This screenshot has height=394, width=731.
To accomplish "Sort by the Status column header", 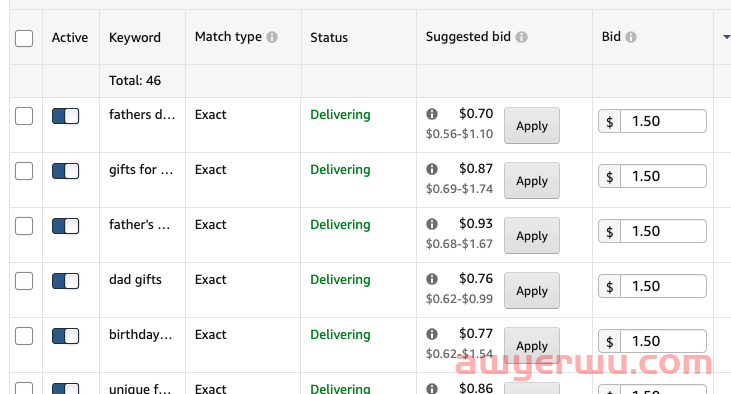I will point(329,37).
